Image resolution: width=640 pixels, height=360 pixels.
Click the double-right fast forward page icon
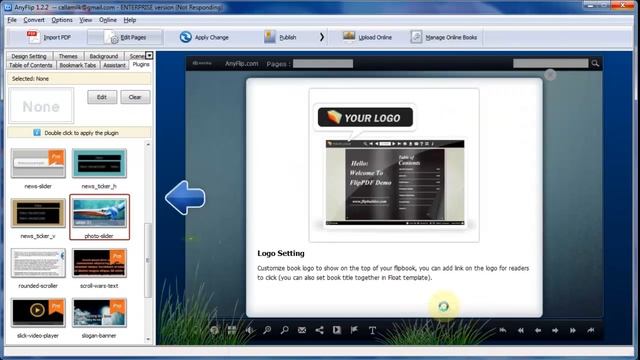tap(573, 330)
